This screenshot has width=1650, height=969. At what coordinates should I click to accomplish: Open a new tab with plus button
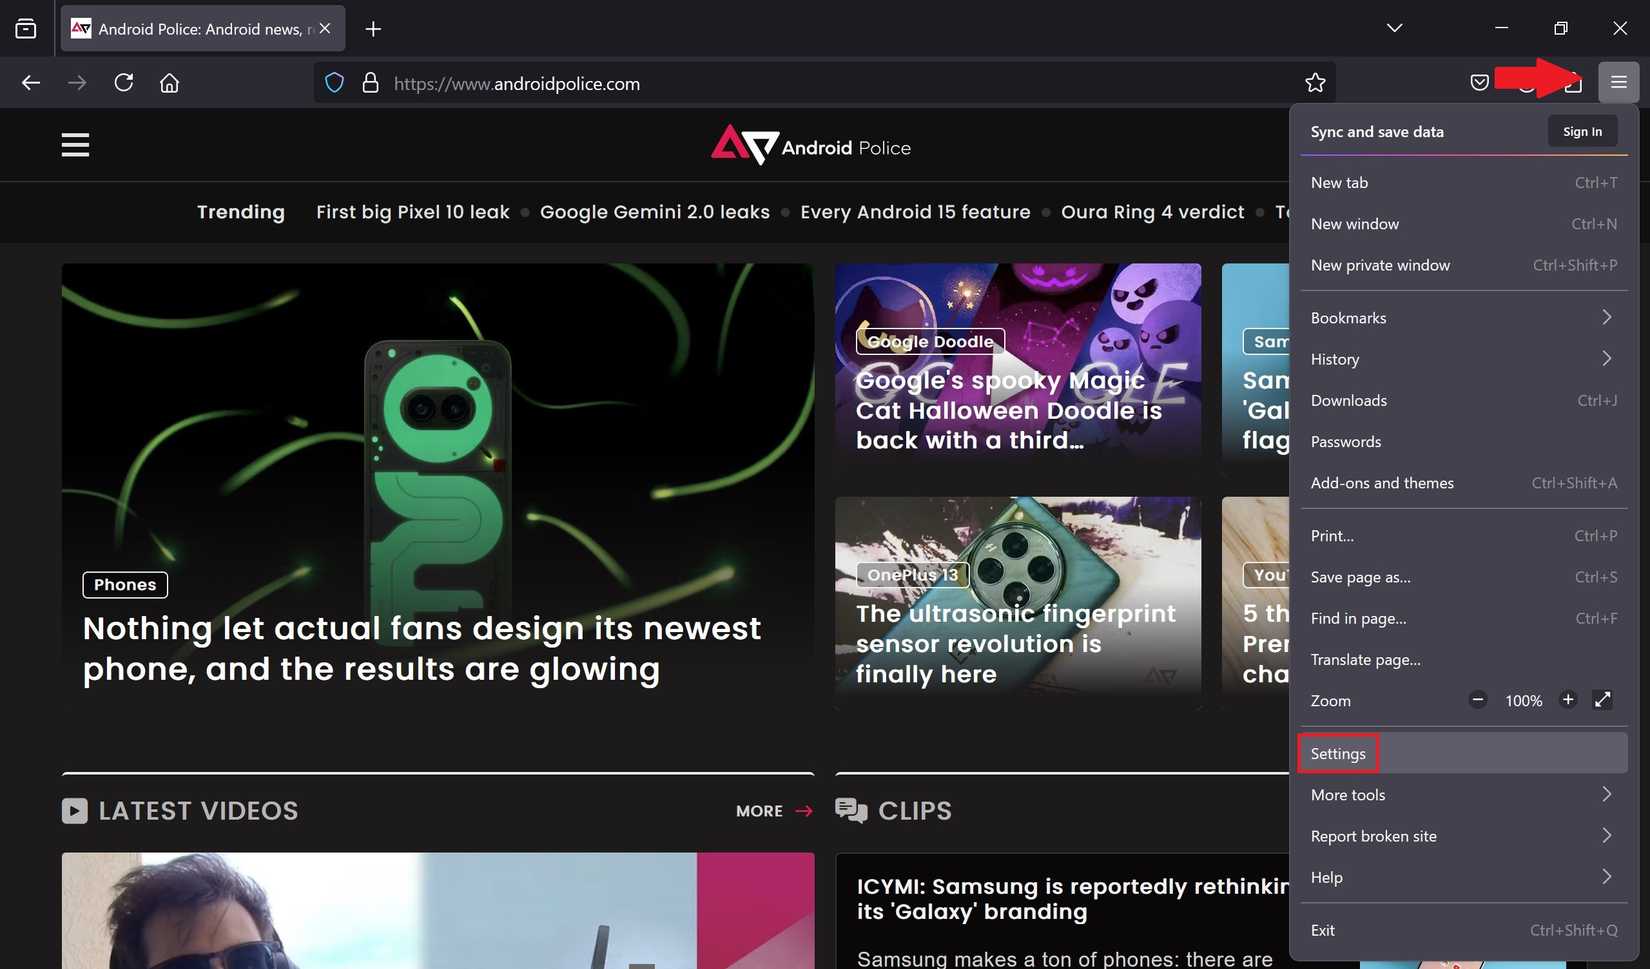pyautogui.click(x=373, y=29)
